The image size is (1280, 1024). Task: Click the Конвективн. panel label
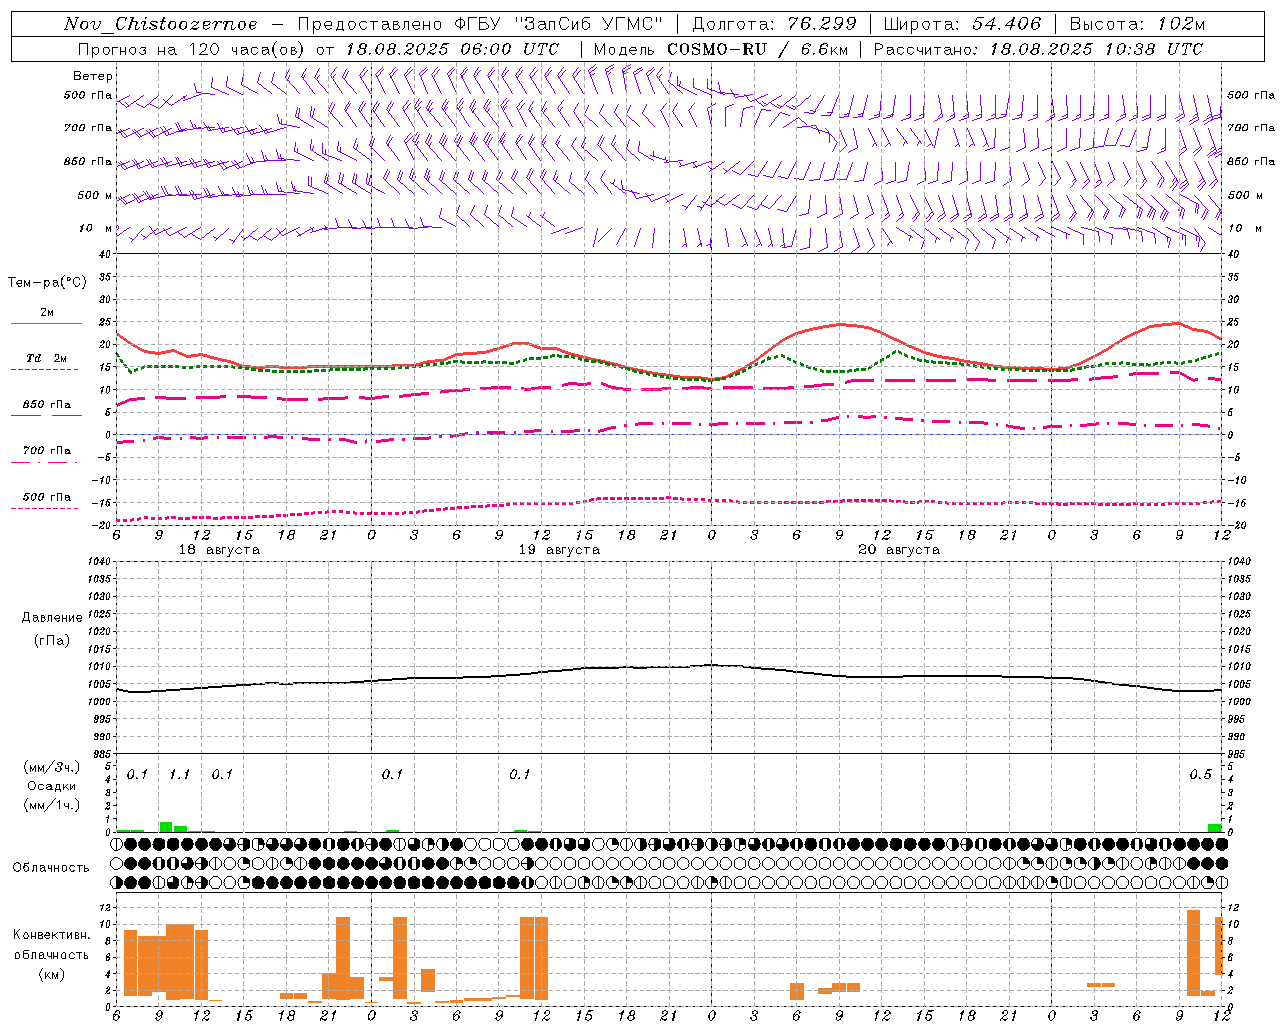[52, 935]
